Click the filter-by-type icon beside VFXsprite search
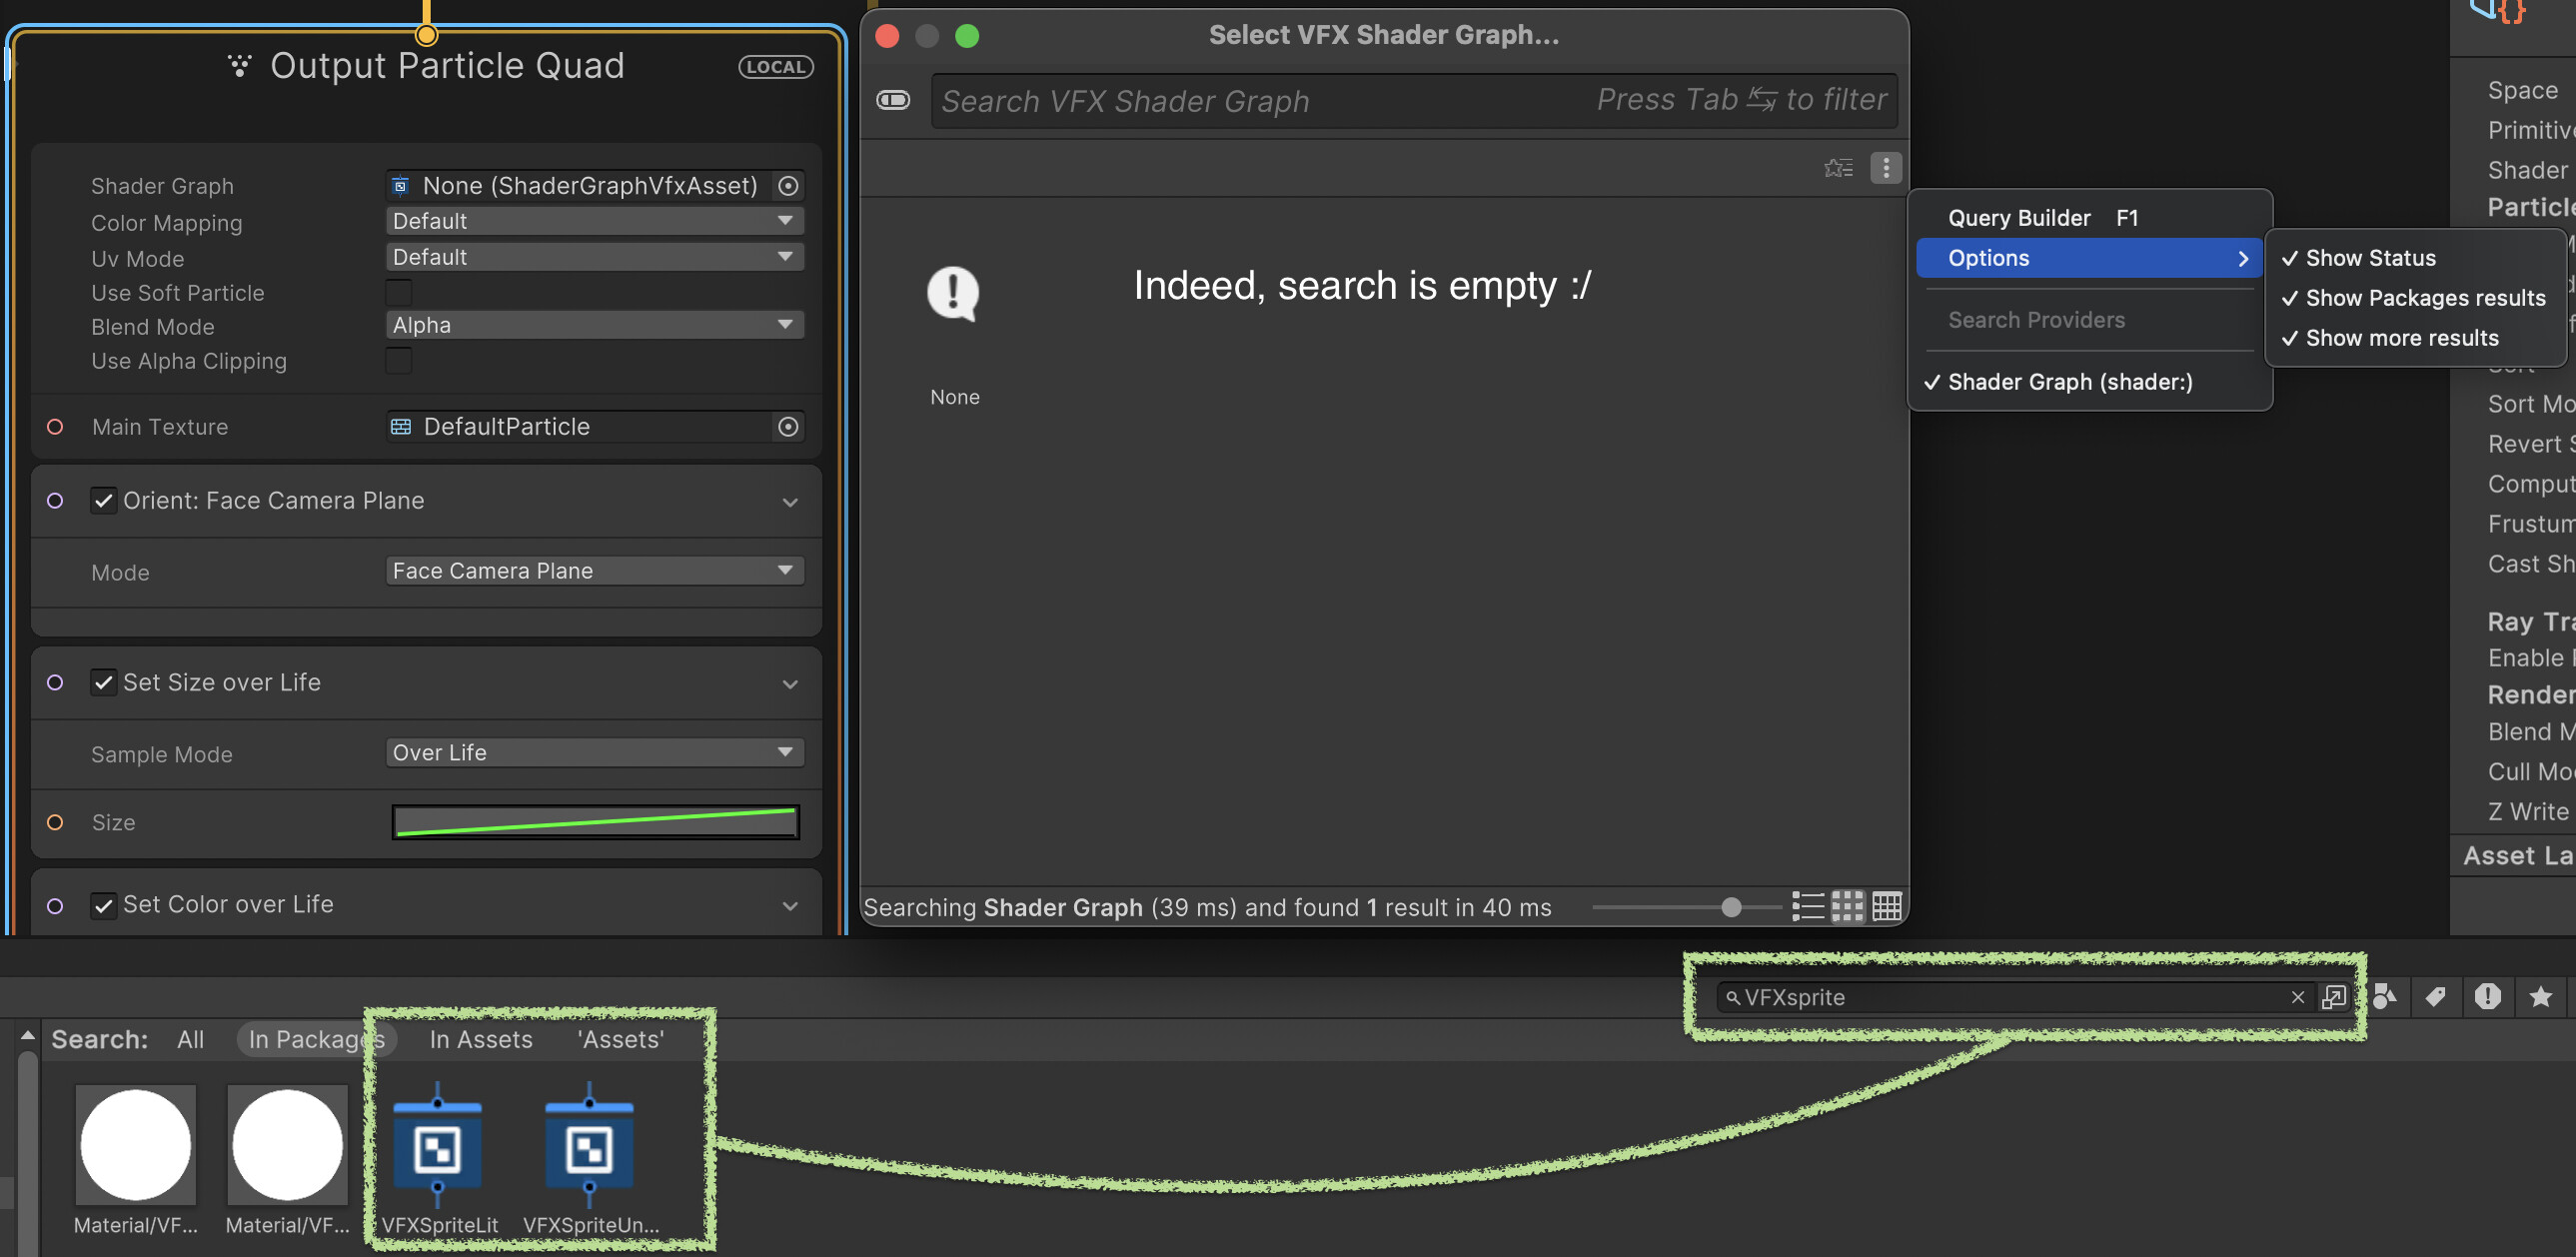 (x=2385, y=996)
